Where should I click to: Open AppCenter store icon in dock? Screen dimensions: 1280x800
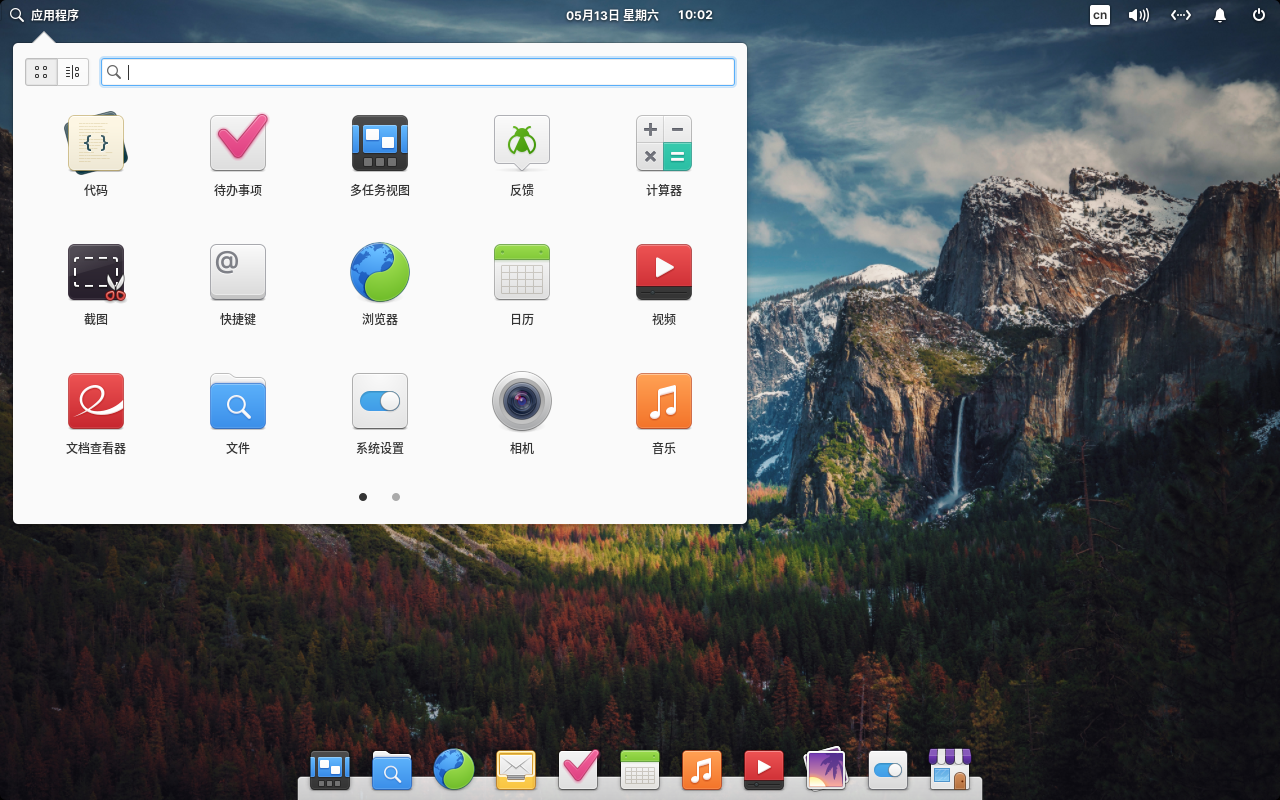click(950, 770)
